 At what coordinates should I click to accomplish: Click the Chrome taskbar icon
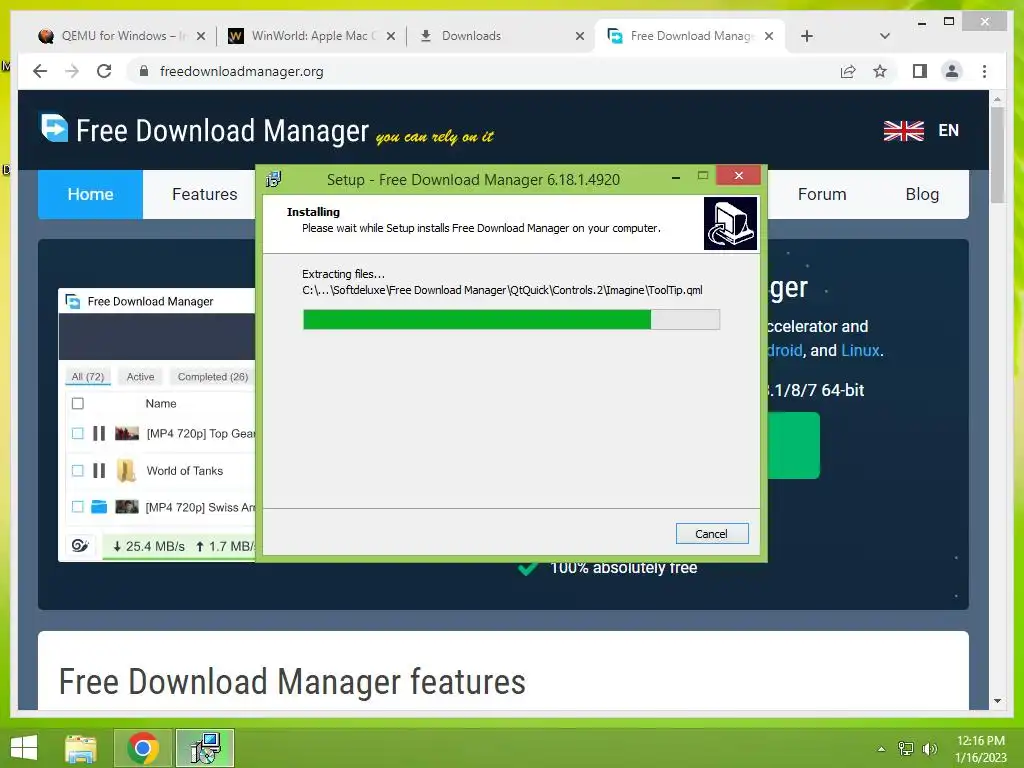coord(143,748)
